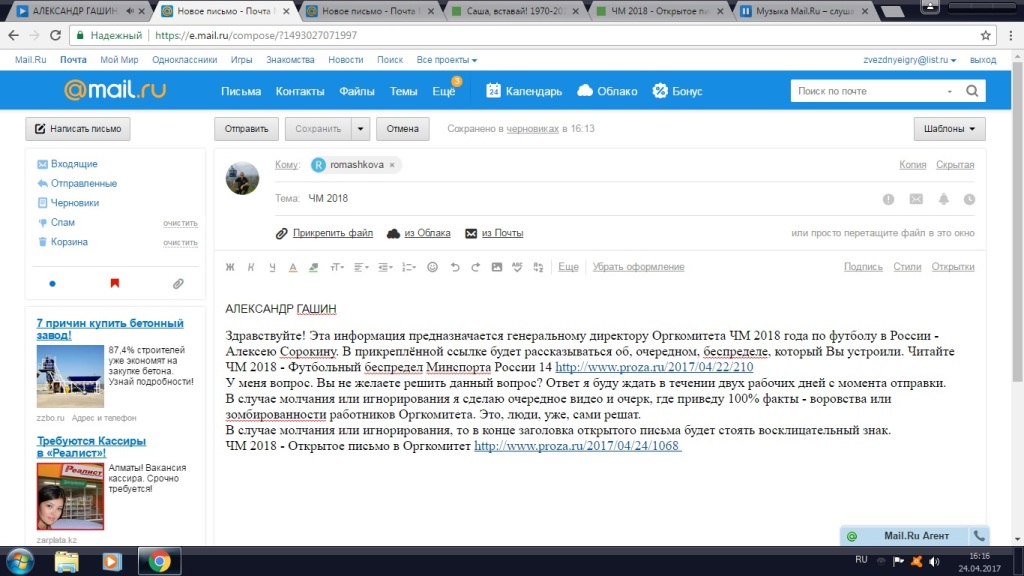
Task: Adjust the system volume from the tray
Action: pyautogui.click(x=935, y=562)
